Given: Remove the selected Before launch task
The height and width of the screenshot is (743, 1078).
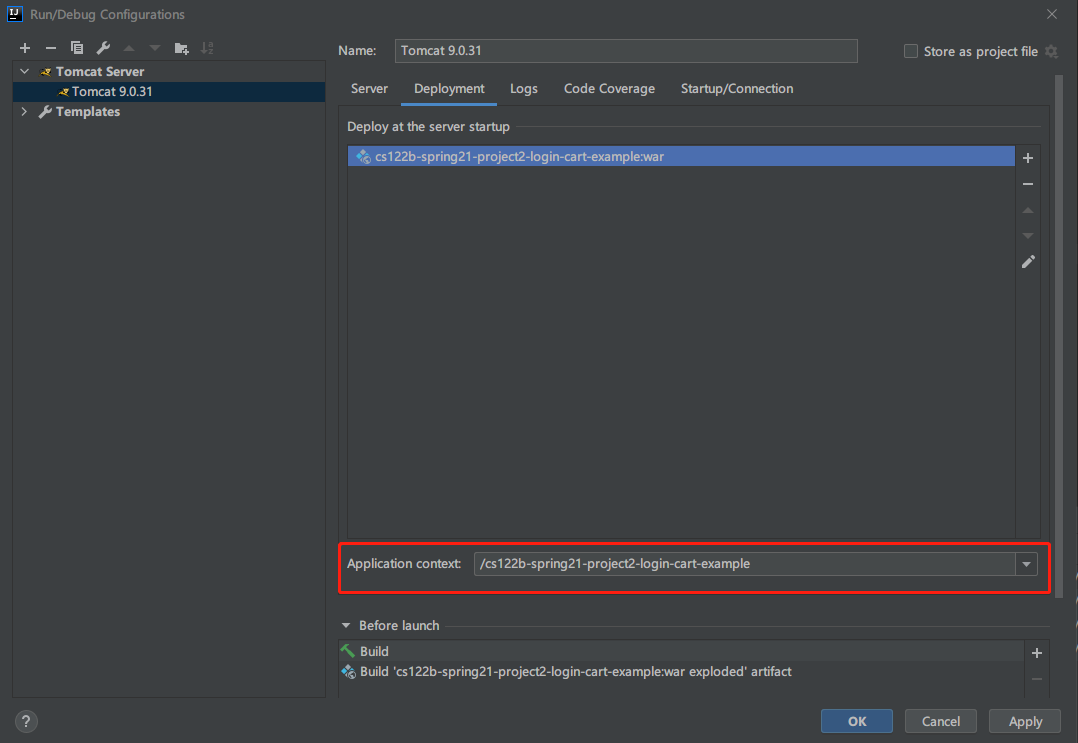Looking at the screenshot, I should tap(1037, 679).
